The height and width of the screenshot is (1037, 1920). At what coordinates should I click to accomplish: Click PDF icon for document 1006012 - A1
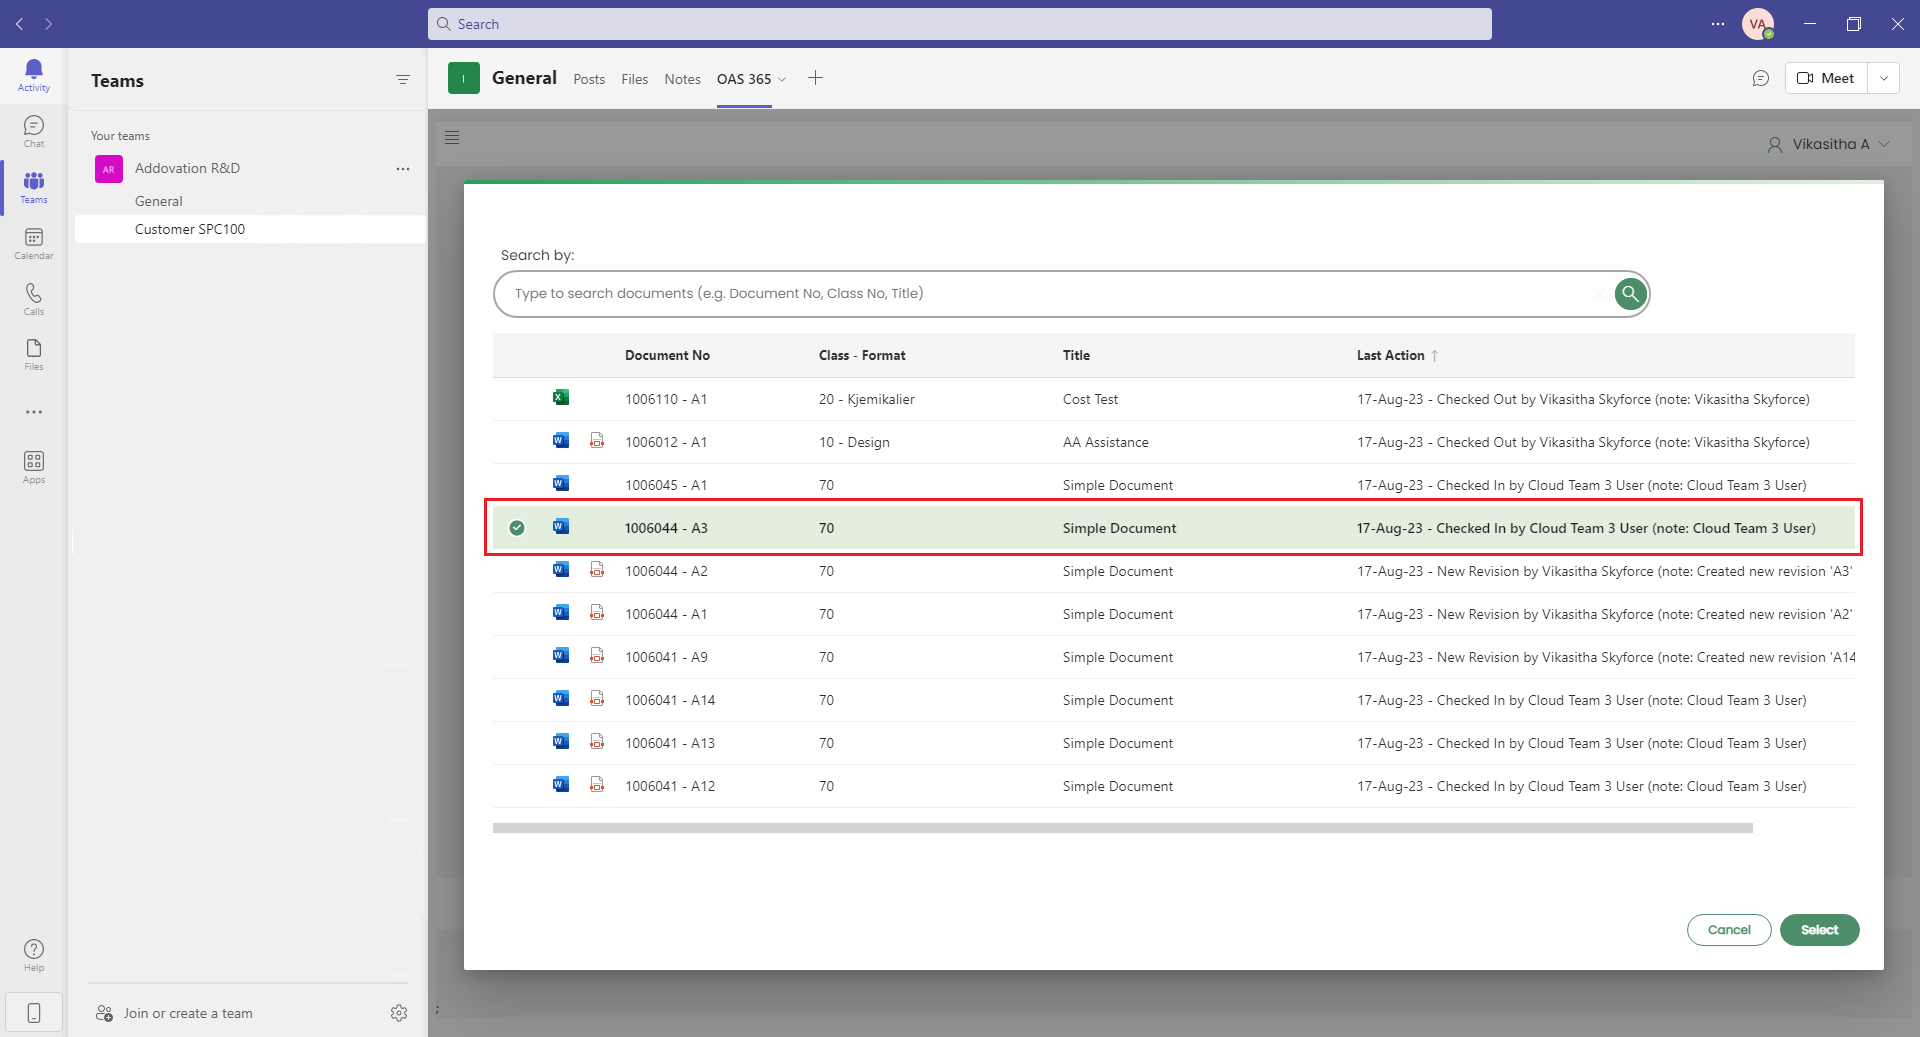597,441
